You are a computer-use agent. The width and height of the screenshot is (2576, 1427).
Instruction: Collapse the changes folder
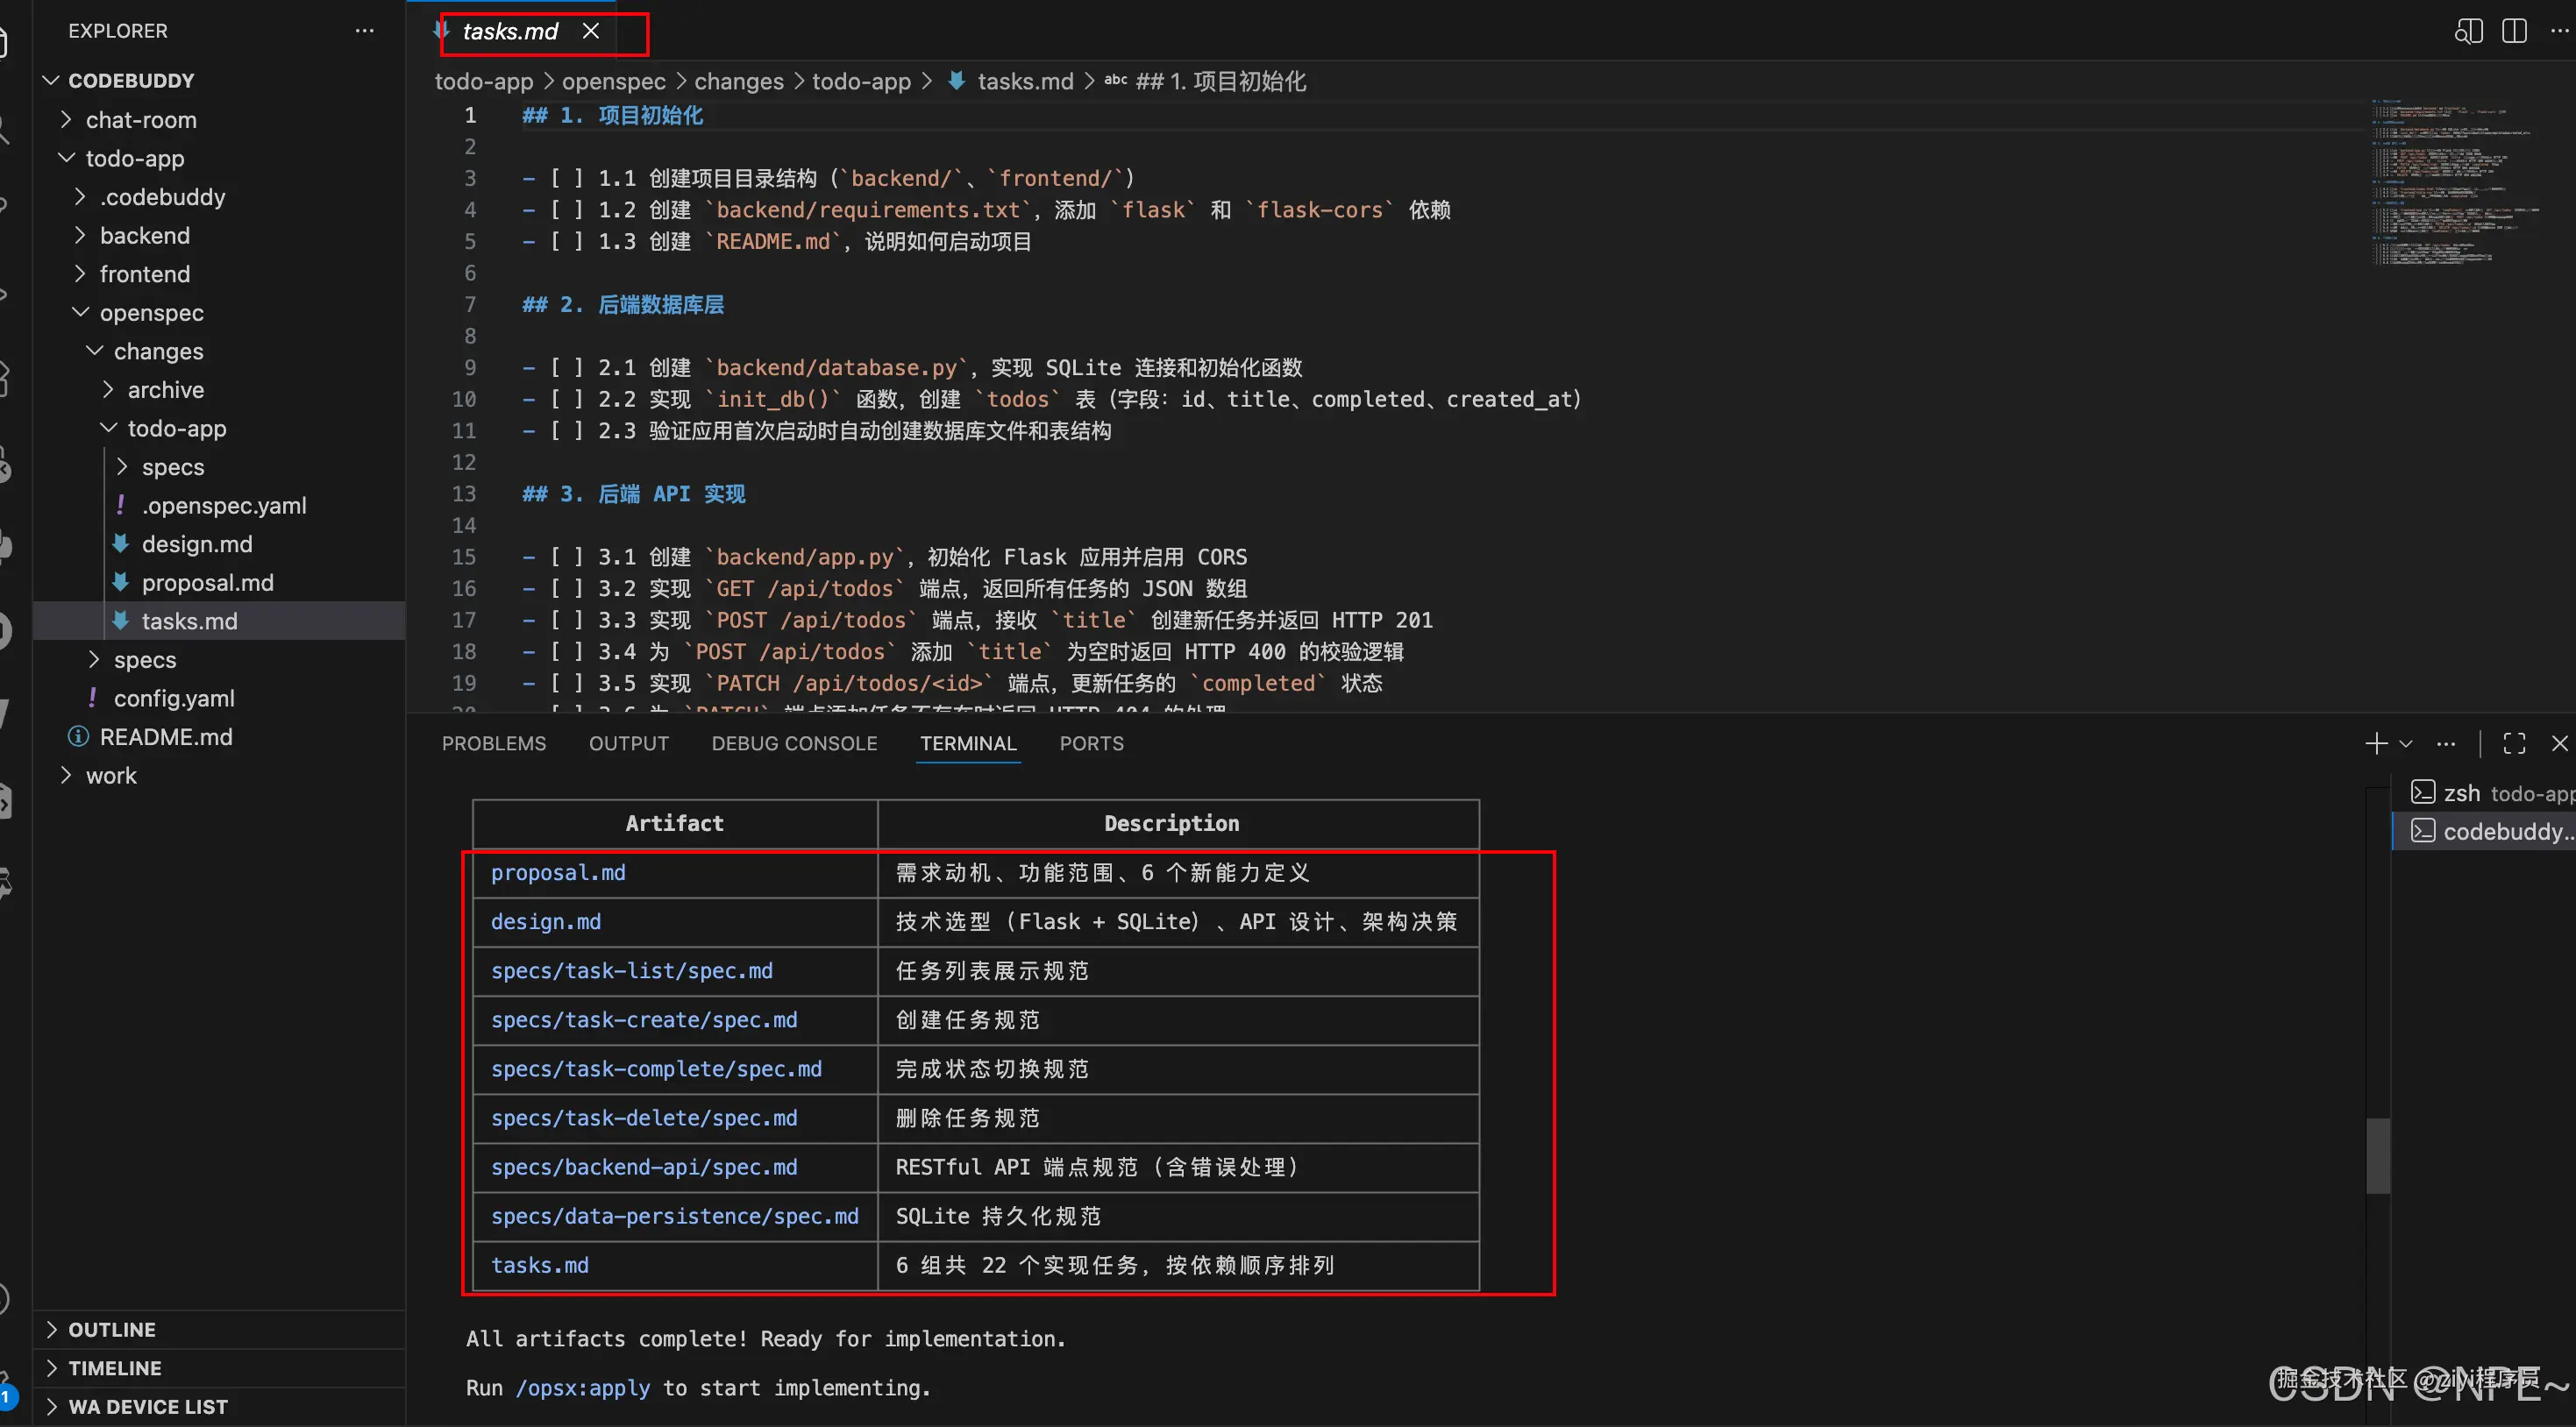tap(158, 351)
